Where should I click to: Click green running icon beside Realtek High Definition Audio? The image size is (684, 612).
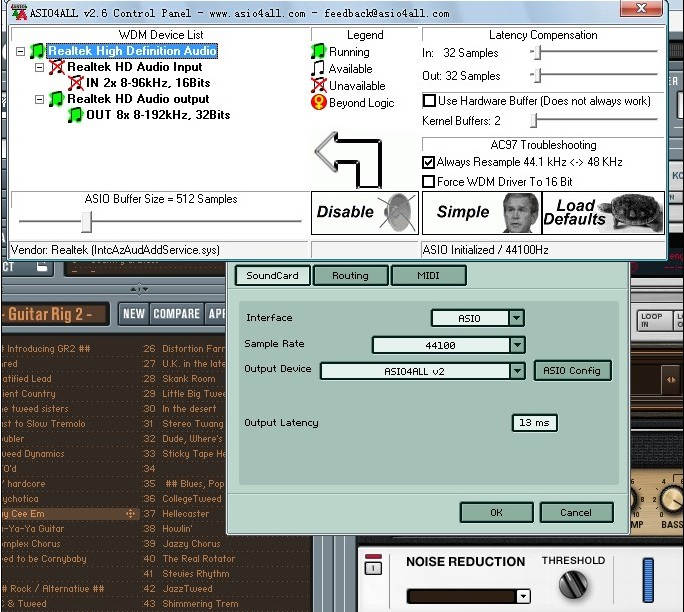point(37,51)
